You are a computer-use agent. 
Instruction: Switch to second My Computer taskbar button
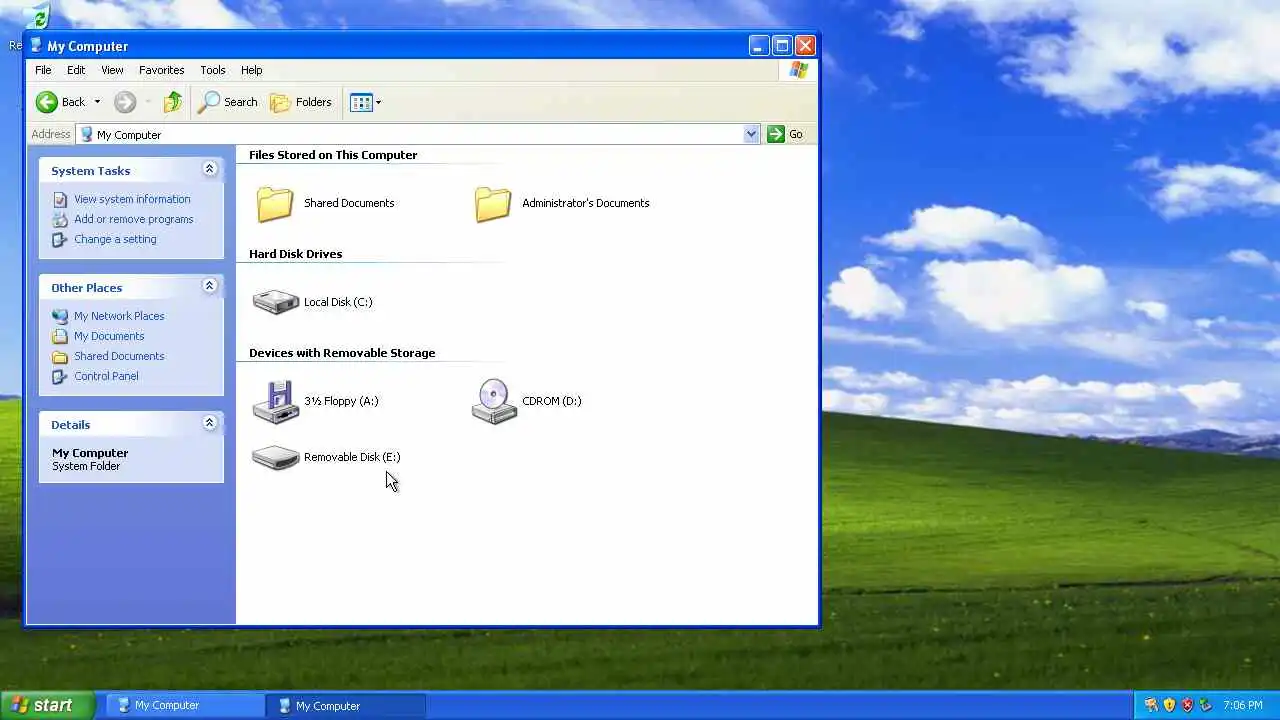tap(346, 705)
